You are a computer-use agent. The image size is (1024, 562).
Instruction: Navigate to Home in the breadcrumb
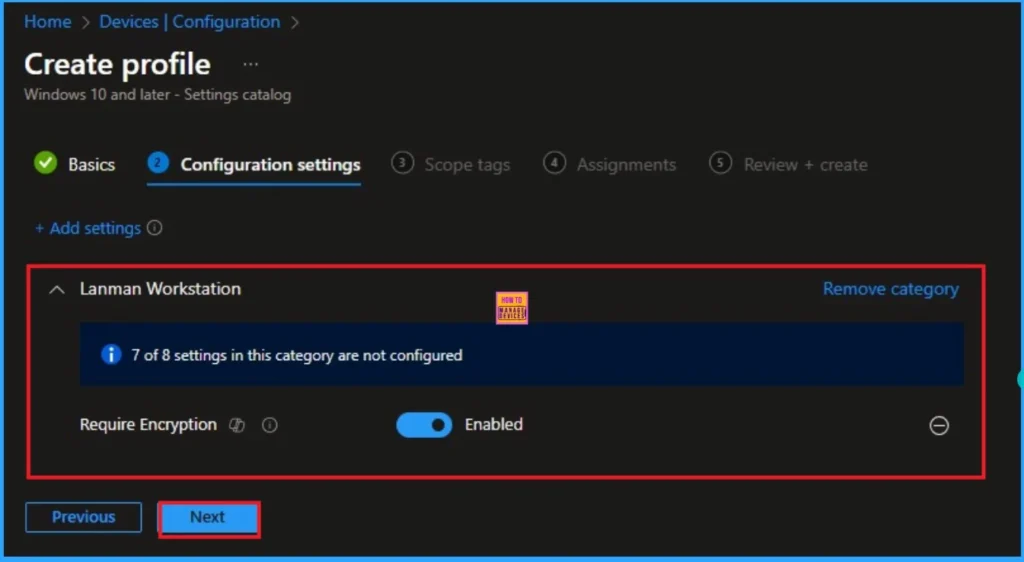pyautogui.click(x=48, y=22)
